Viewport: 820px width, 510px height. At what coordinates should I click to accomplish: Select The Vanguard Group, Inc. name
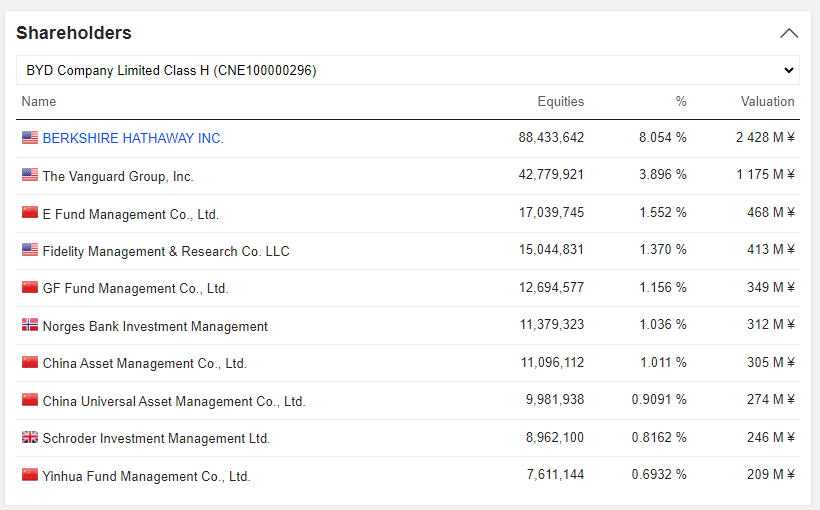118,176
